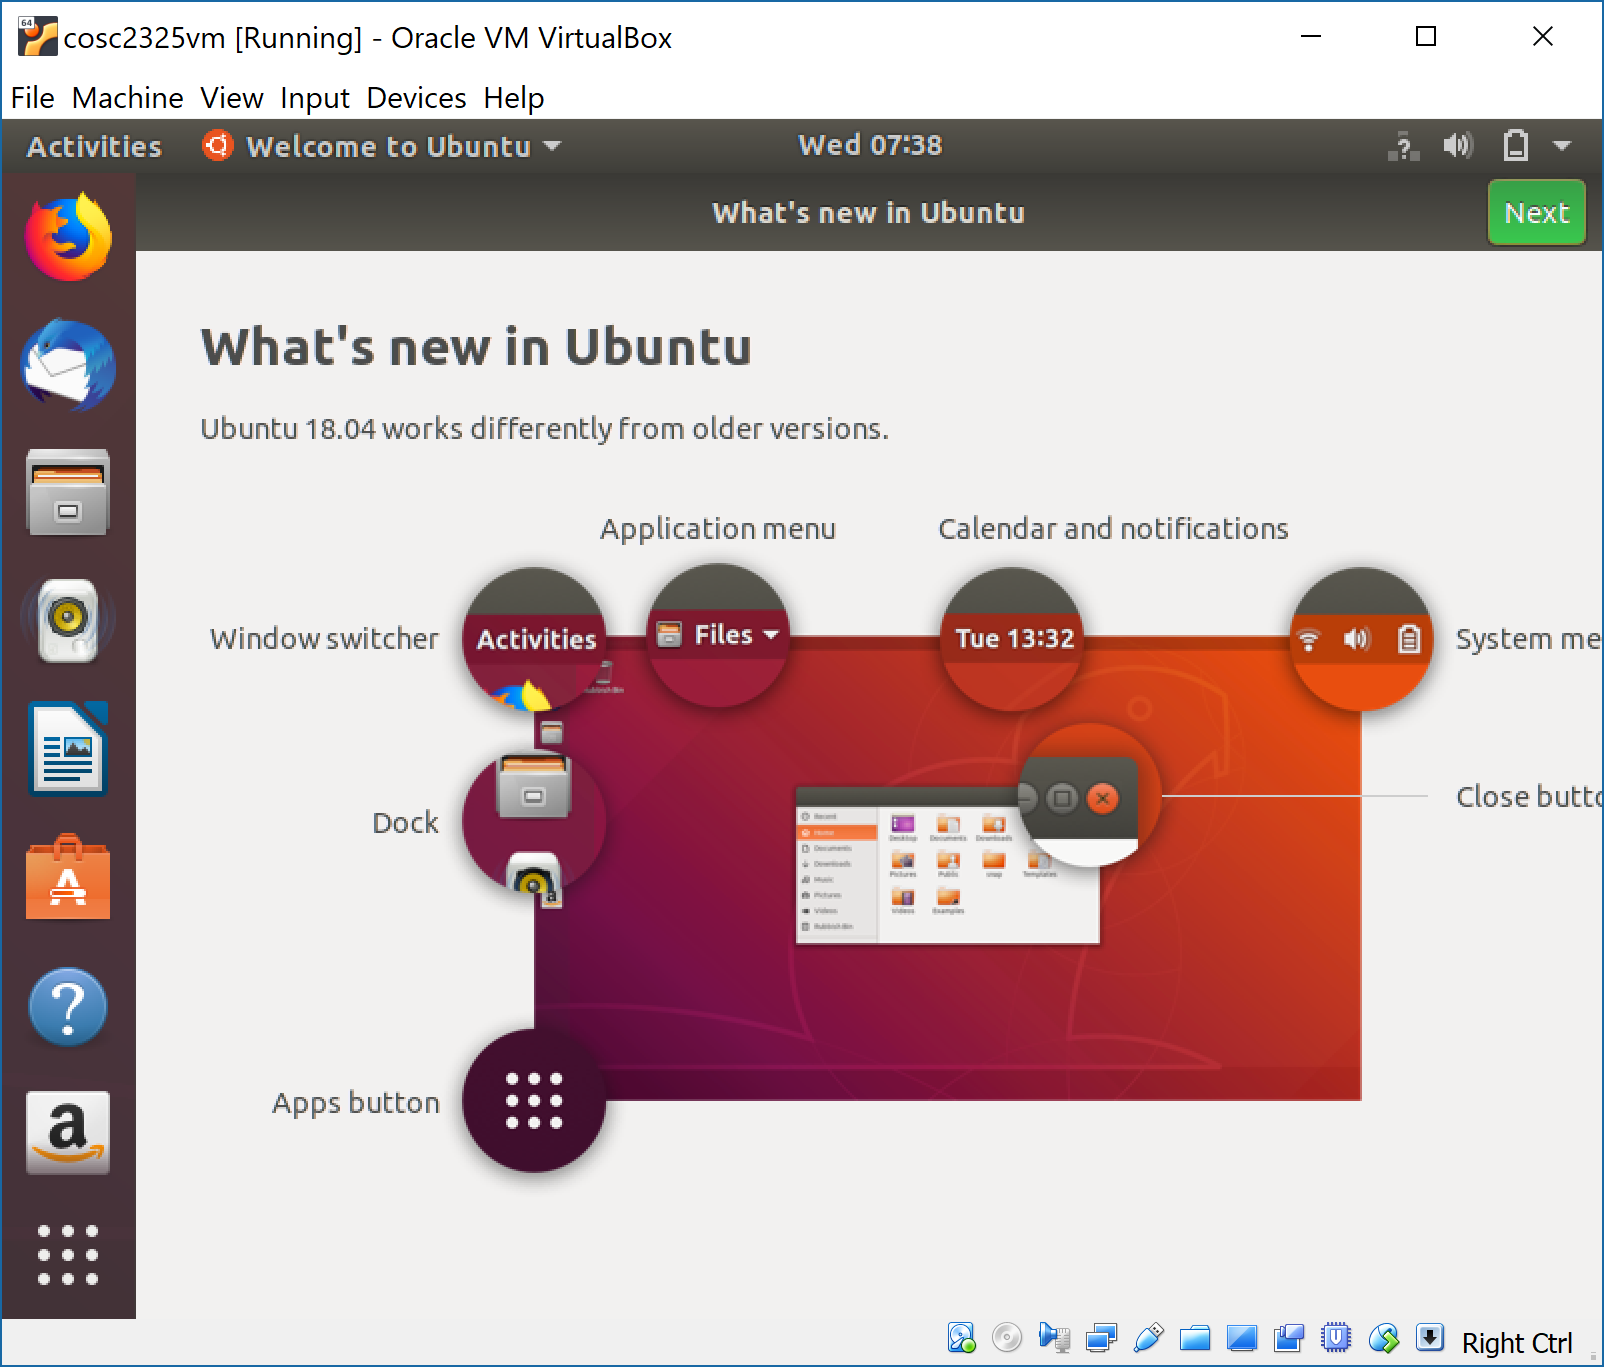Click the USB devices status icon
The image size is (1604, 1367).
point(1149,1338)
